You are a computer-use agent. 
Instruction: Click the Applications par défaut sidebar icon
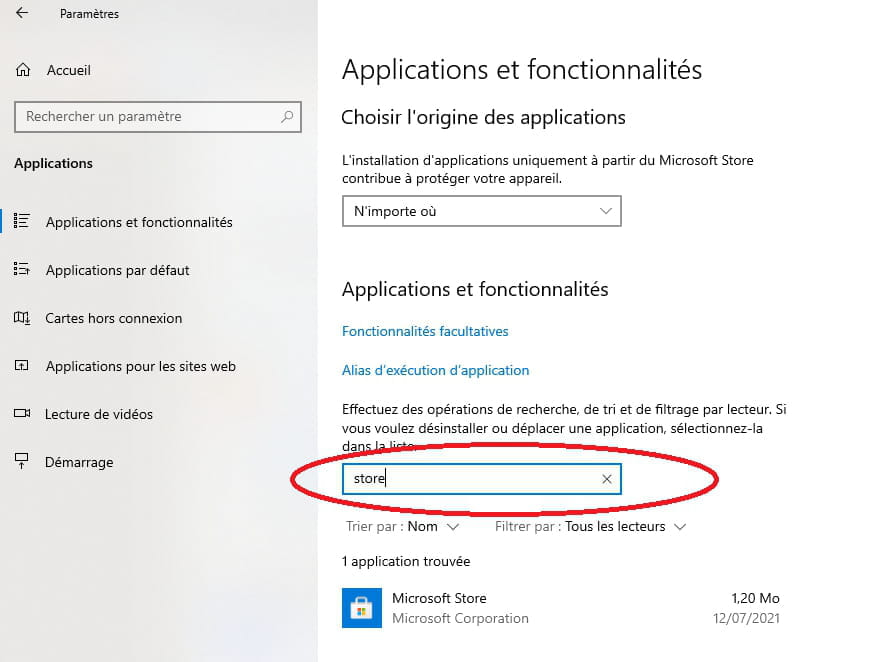(x=21, y=269)
